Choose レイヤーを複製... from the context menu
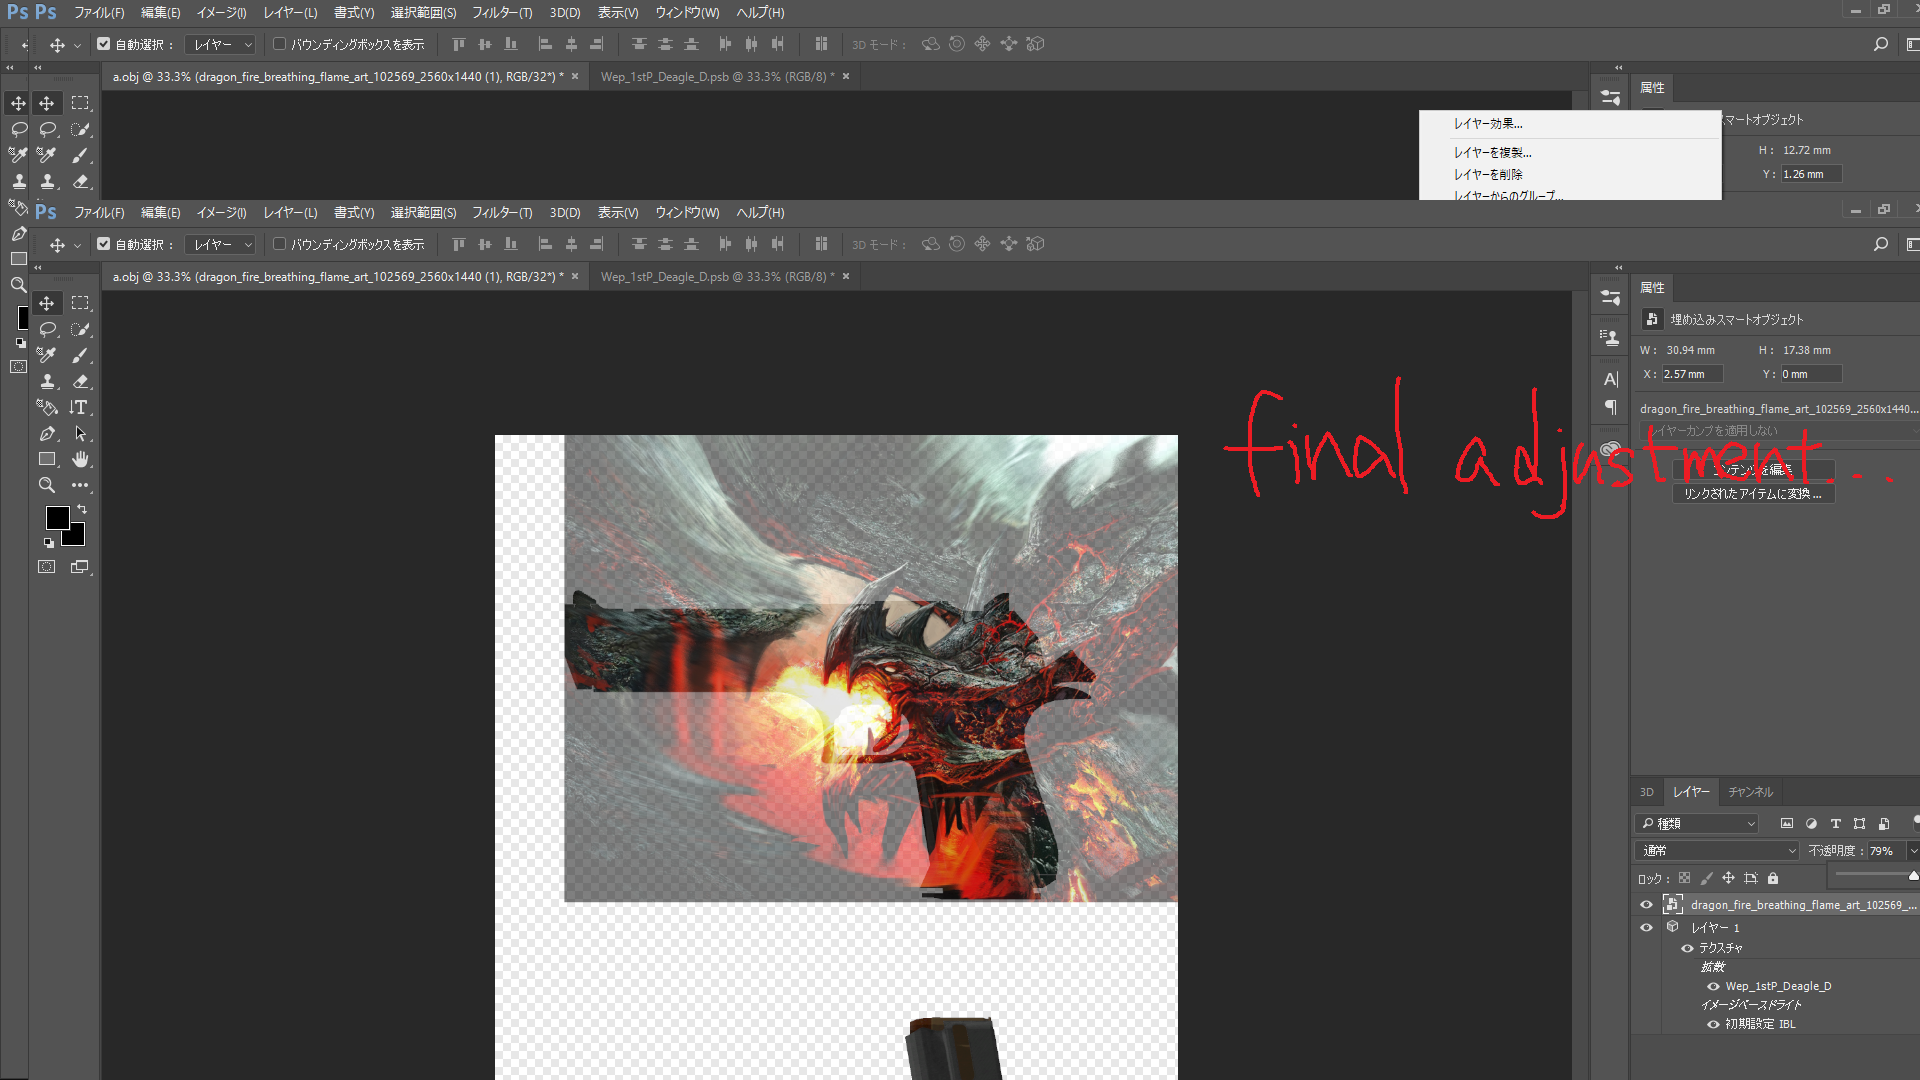The width and height of the screenshot is (1920, 1080). coord(1492,152)
